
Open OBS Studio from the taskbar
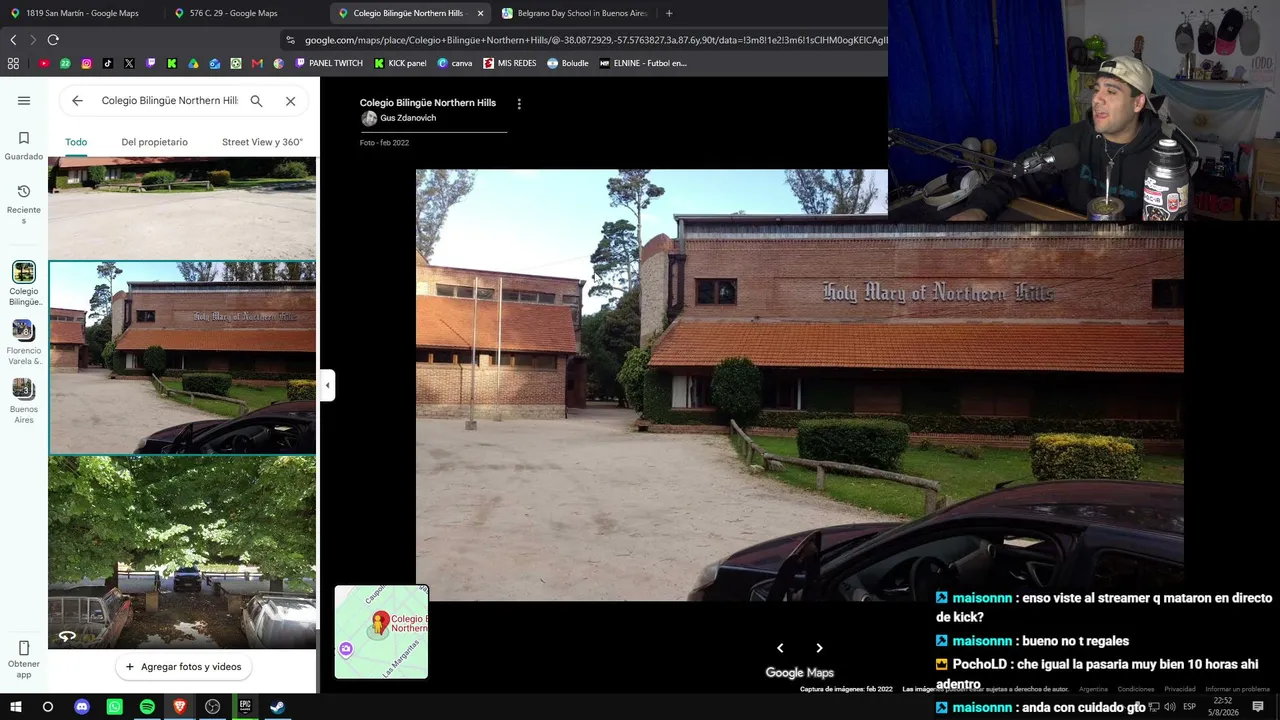tap(212, 707)
